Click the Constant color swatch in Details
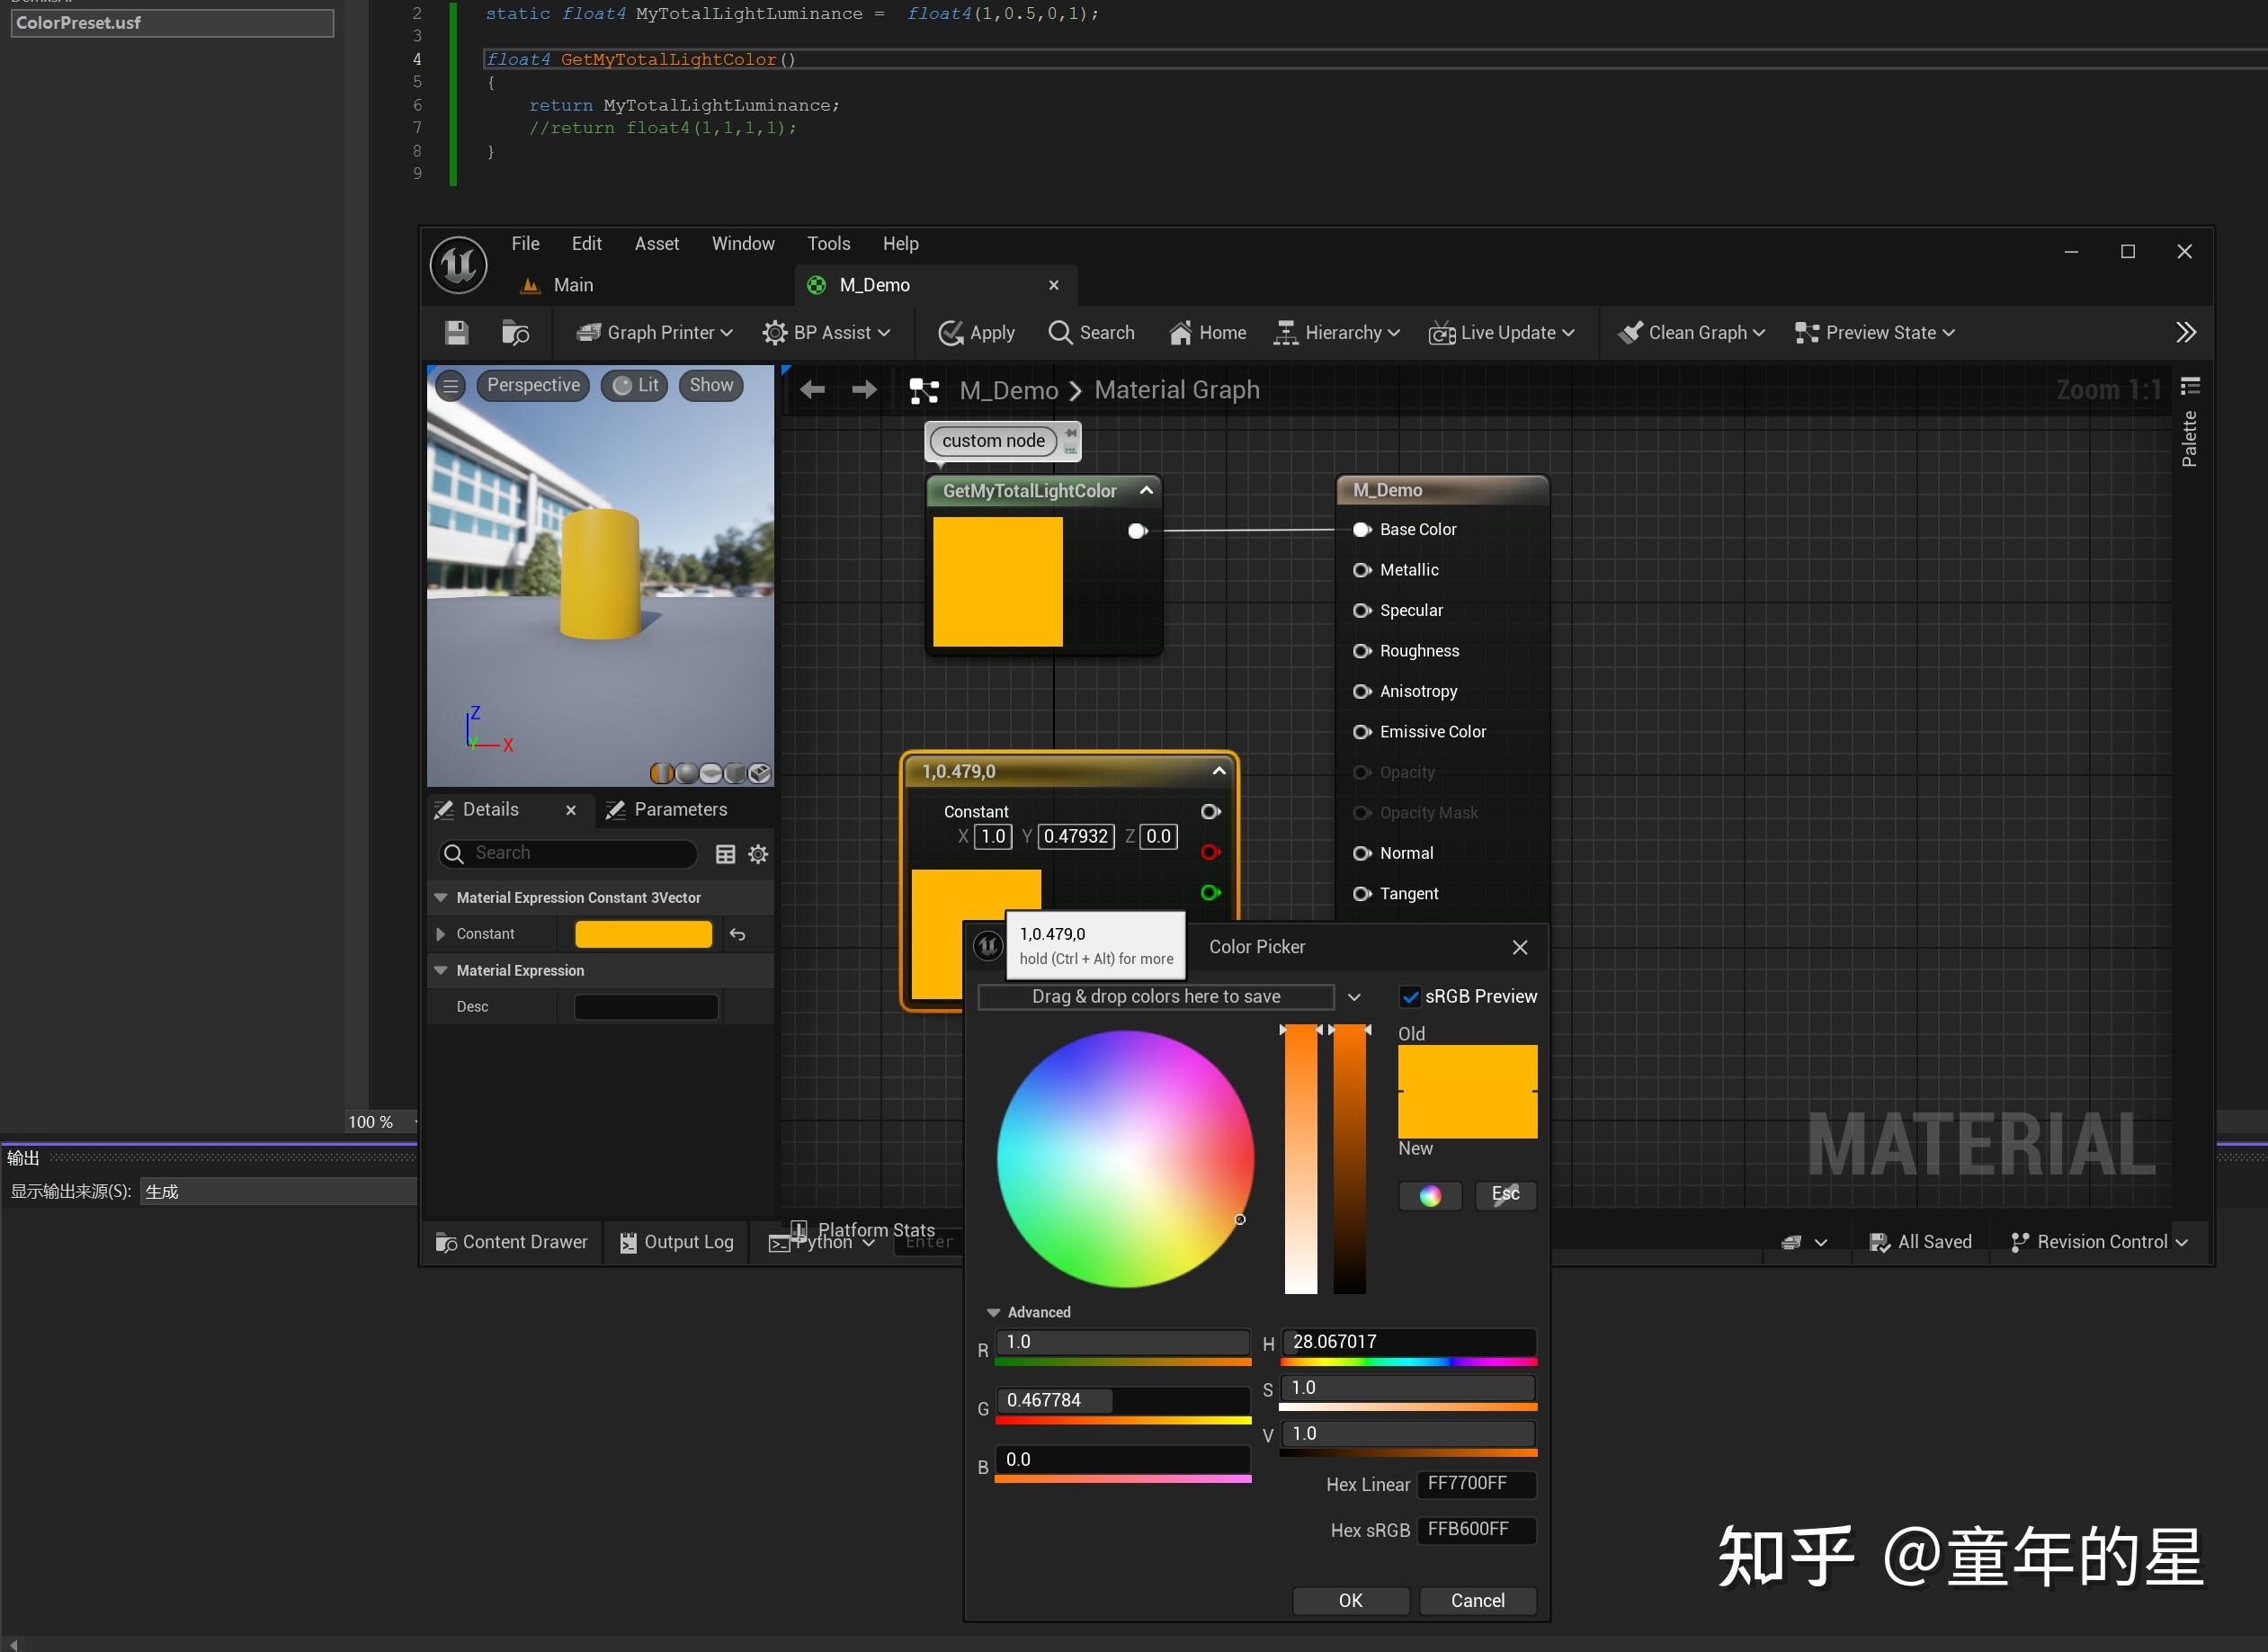 click(x=643, y=934)
